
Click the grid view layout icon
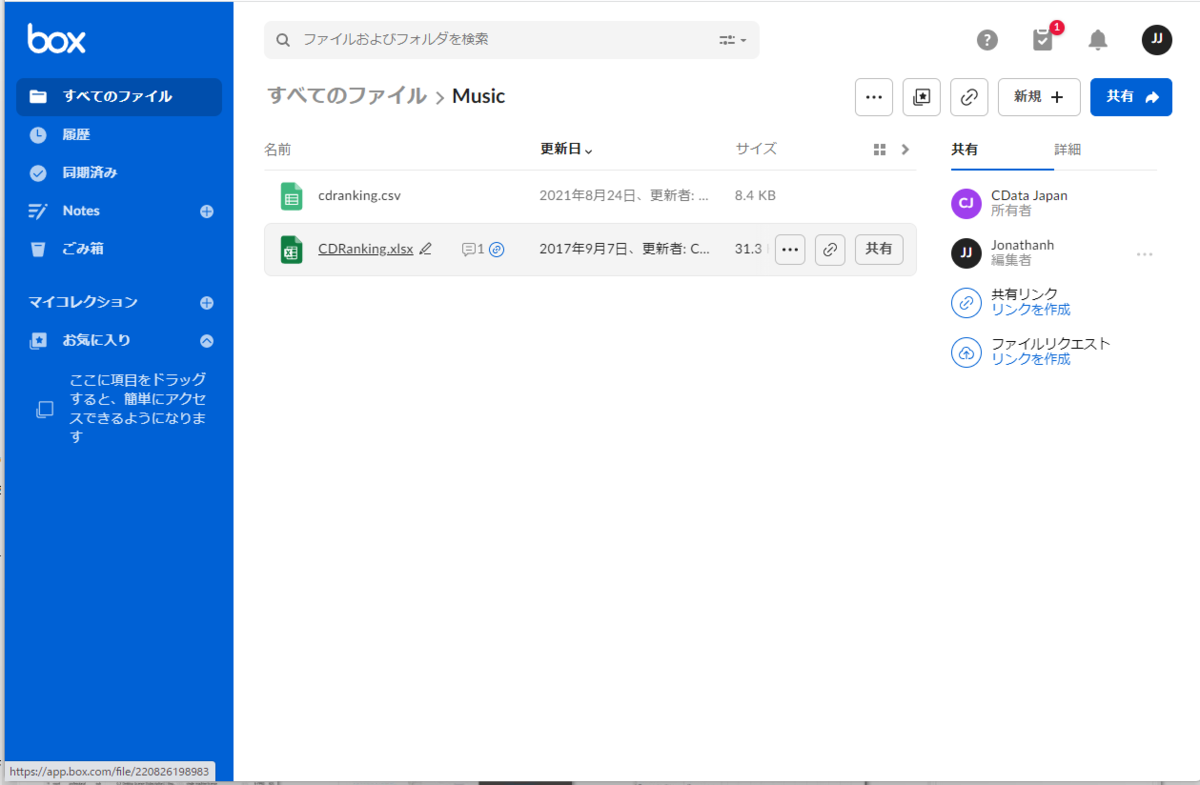point(879,148)
